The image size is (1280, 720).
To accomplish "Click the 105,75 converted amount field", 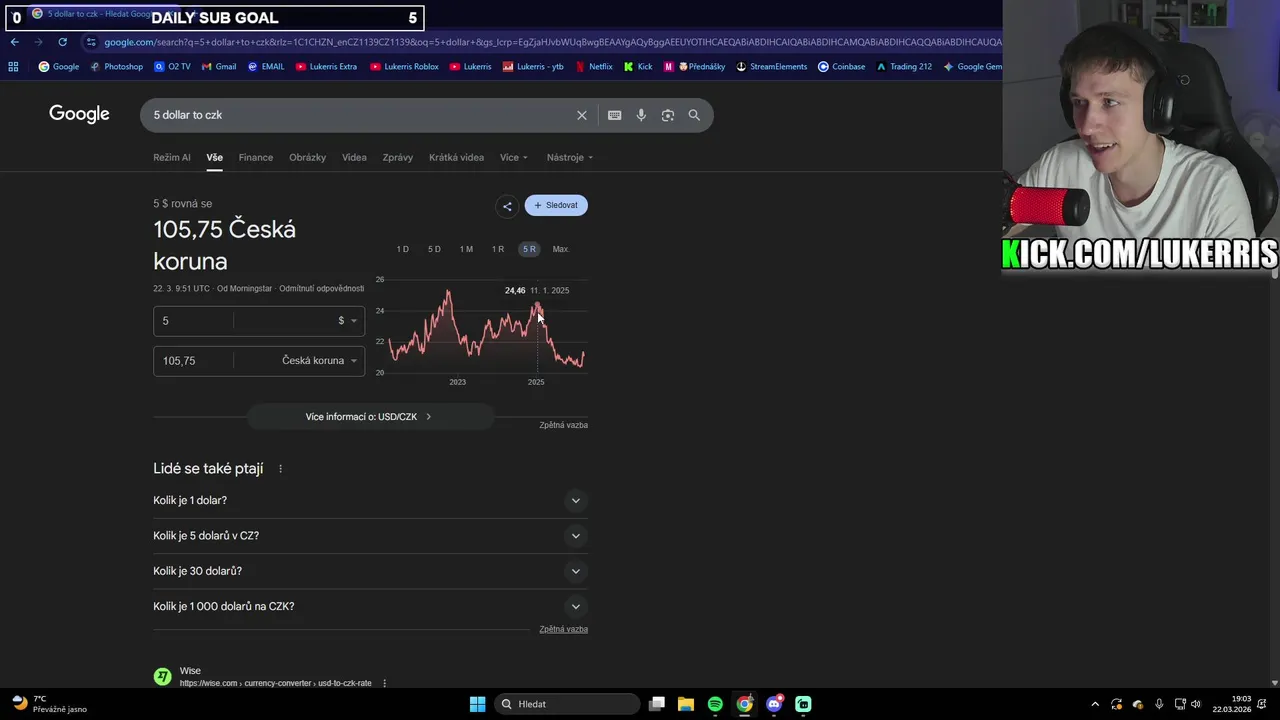I will pos(193,361).
